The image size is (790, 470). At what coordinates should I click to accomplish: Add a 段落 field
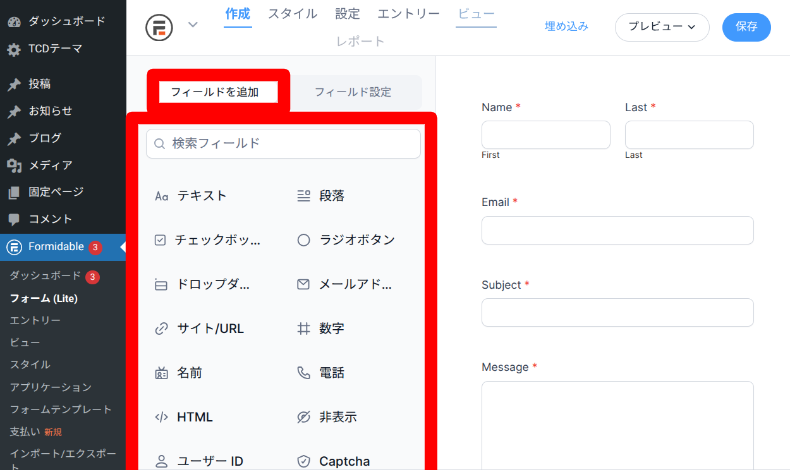pyautogui.click(x=320, y=196)
